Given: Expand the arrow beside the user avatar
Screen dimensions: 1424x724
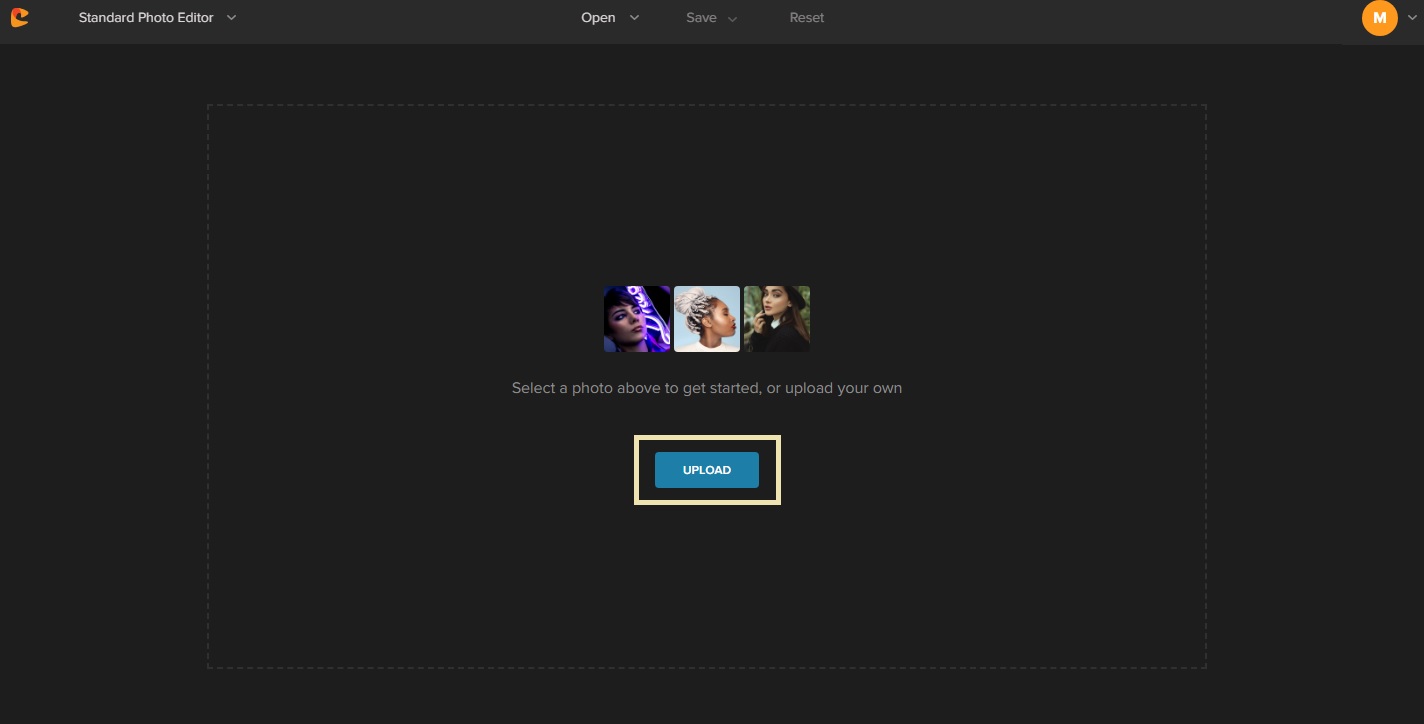Looking at the screenshot, I should pyautogui.click(x=1410, y=18).
